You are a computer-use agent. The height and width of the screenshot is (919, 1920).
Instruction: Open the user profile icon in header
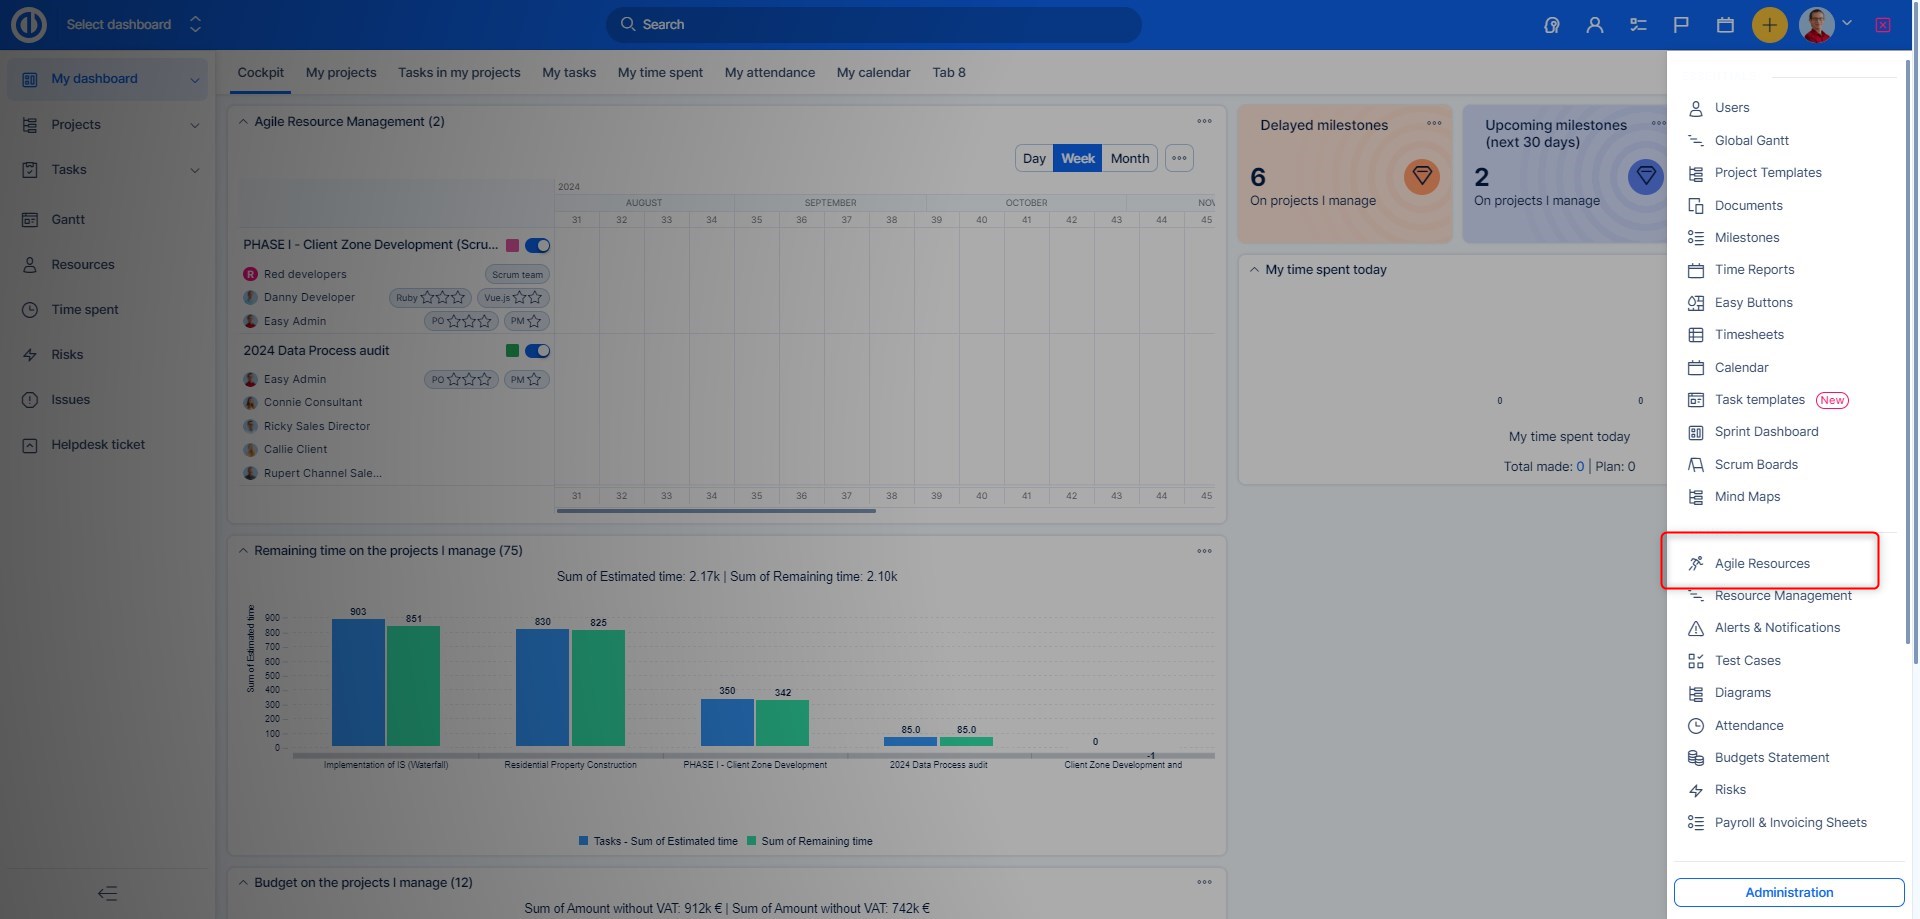(1595, 25)
